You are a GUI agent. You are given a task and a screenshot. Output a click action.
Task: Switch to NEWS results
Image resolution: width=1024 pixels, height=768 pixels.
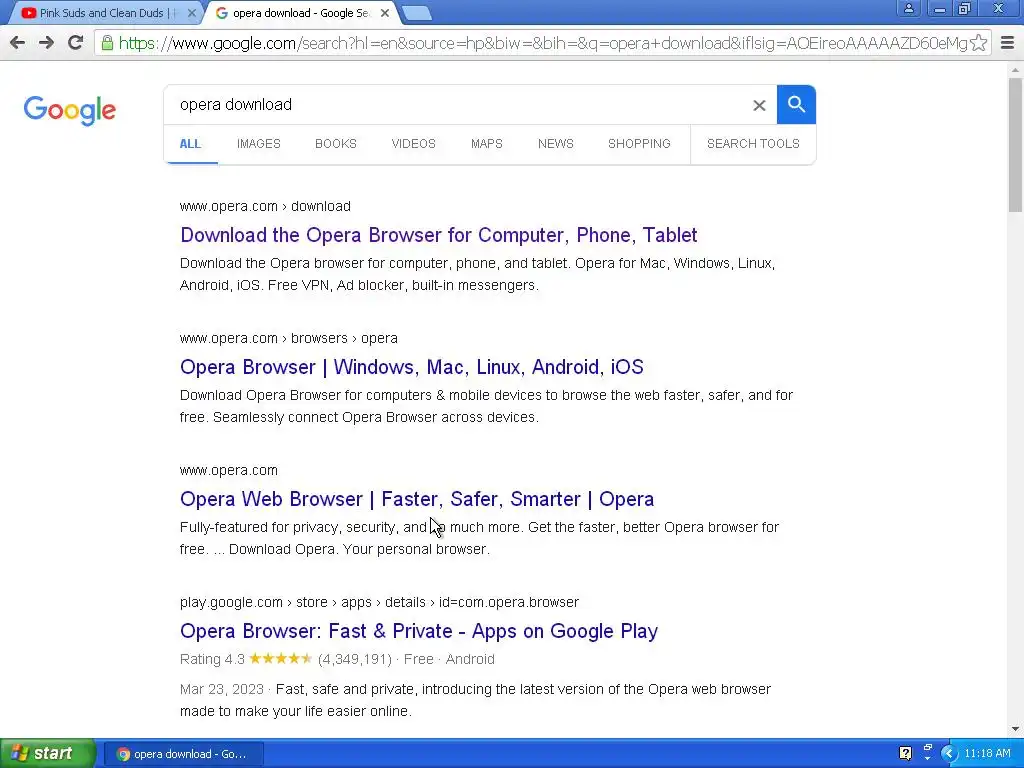pyautogui.click(x=556, y=144)
